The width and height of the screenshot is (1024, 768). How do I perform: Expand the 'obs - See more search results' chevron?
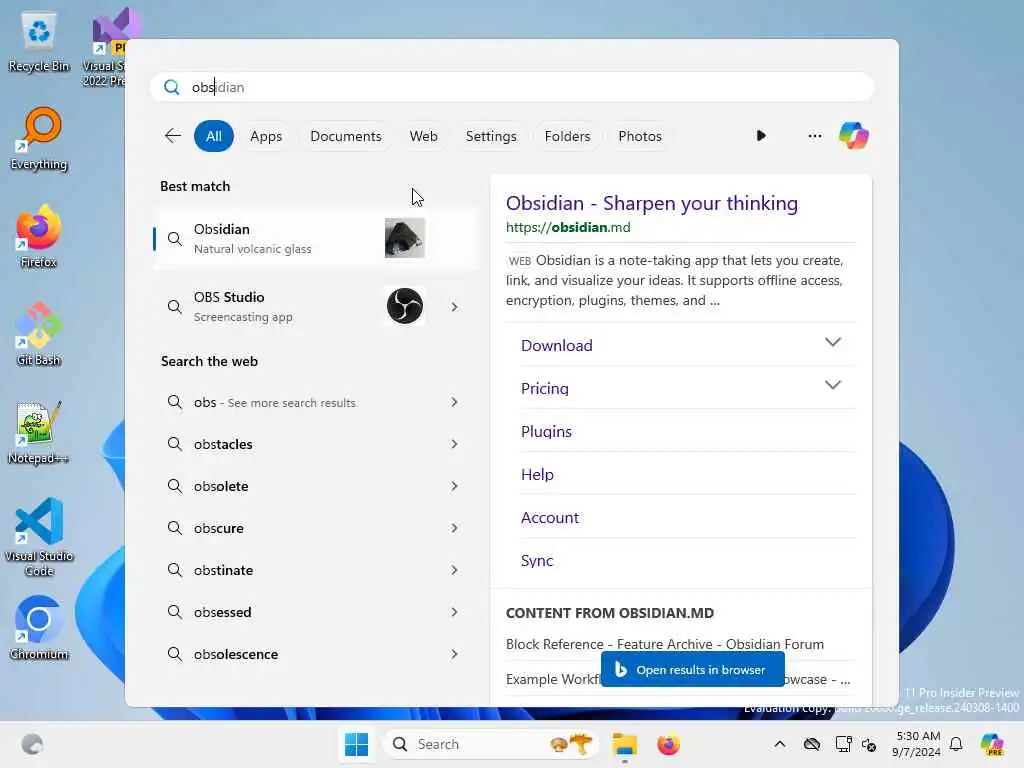pyautogui.click(x=454, y=402)
